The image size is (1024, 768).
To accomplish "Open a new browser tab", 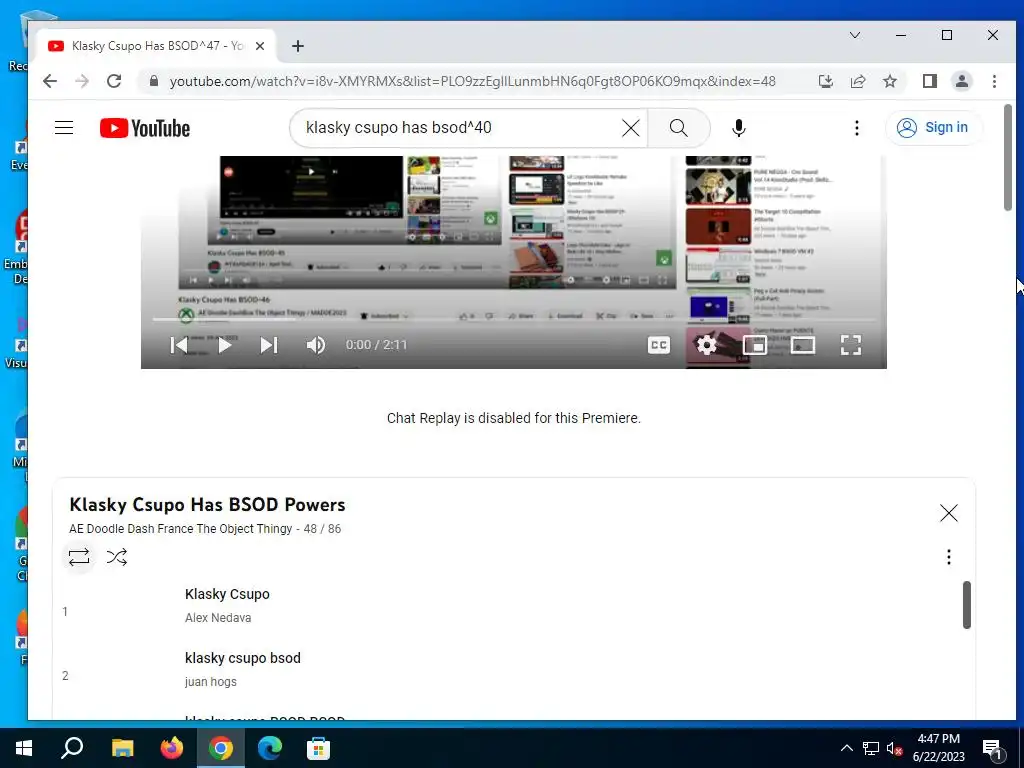I will pyautogui.click(x=298, y=46).
